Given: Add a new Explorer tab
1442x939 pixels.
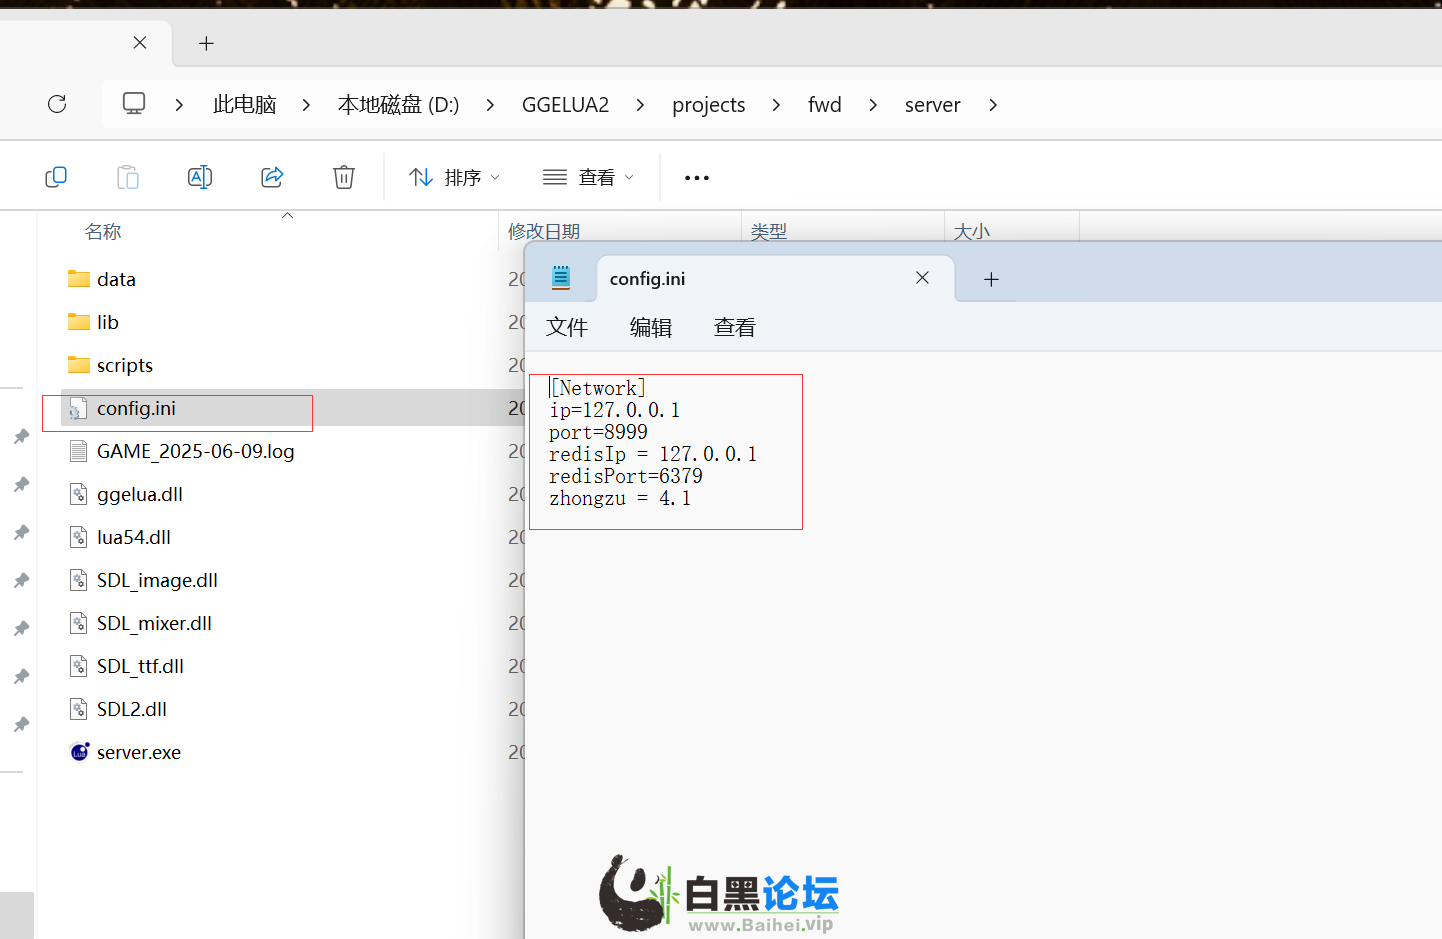Looking at the screenshot, I should [206, 43].
